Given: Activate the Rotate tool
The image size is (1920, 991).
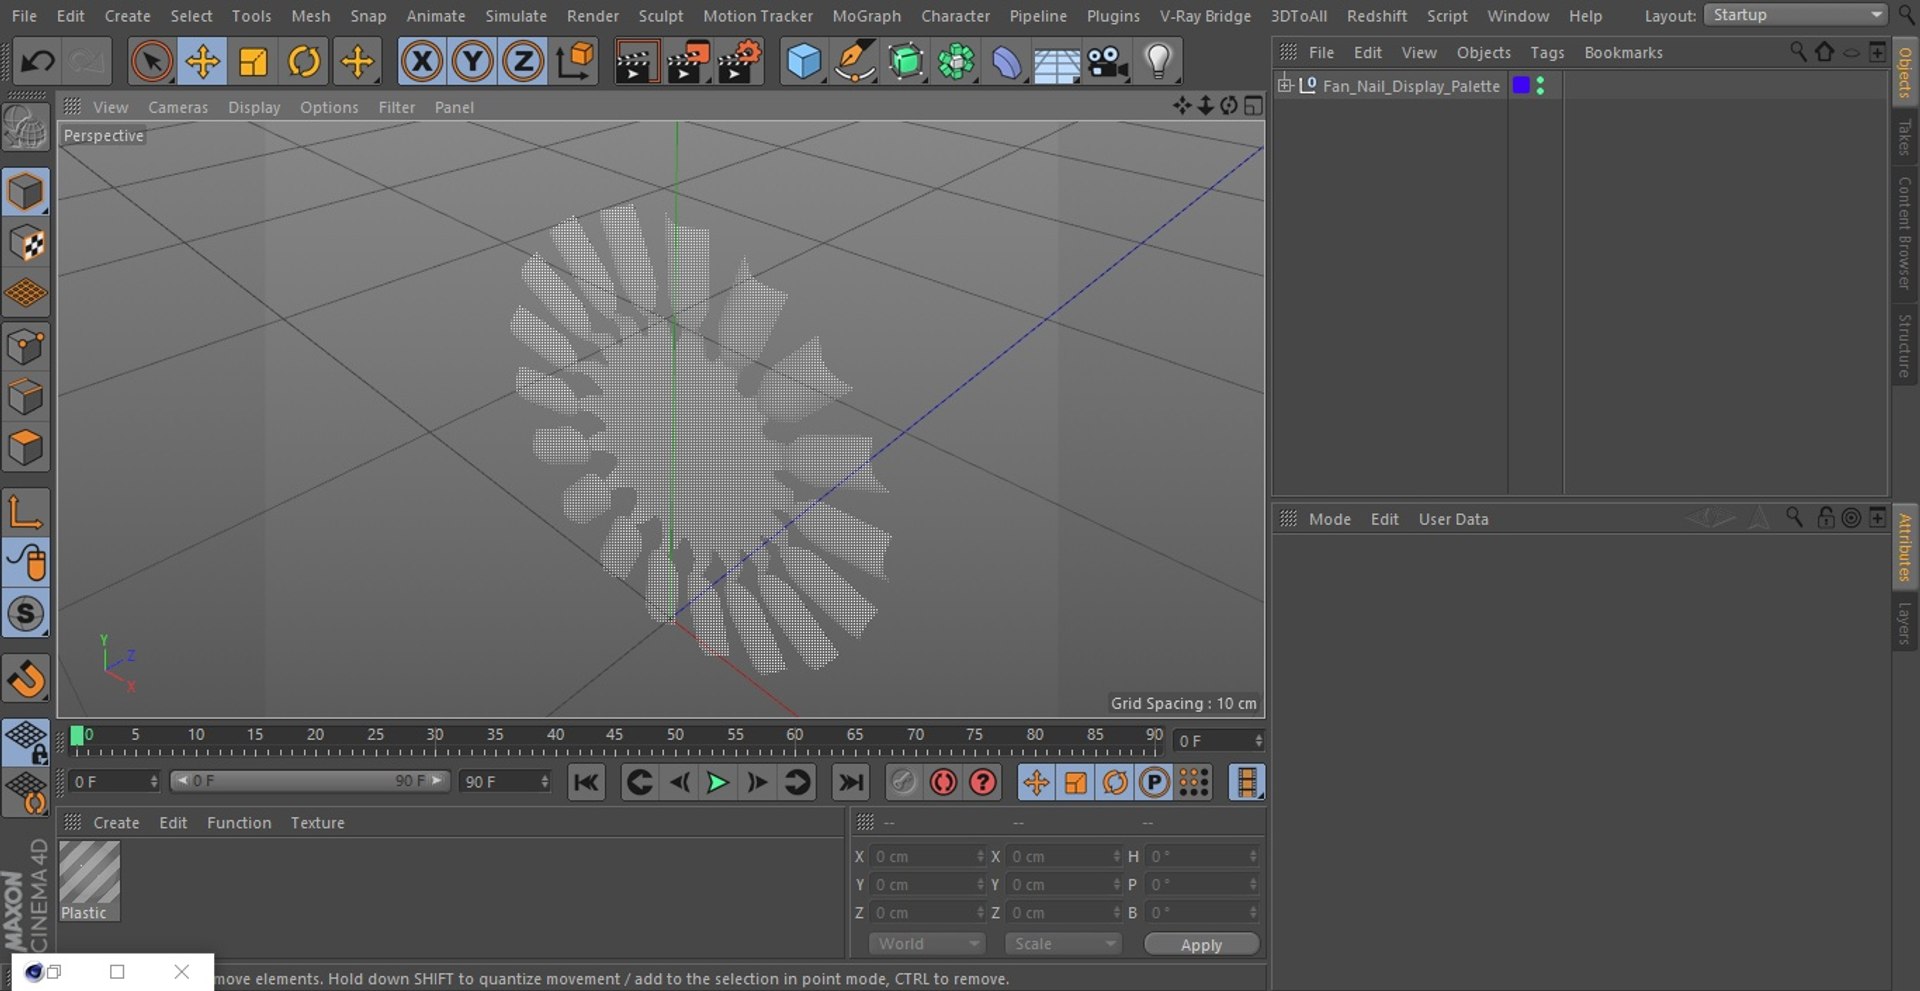Looking at the screenshot, I should [304, 62].
